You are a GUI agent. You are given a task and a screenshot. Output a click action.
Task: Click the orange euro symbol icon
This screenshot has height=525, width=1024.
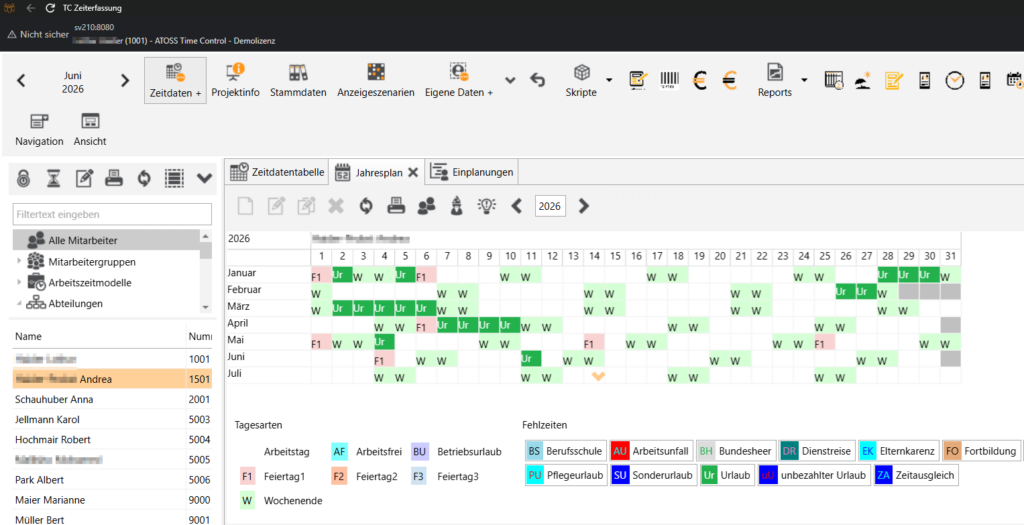tap(729, 80)
